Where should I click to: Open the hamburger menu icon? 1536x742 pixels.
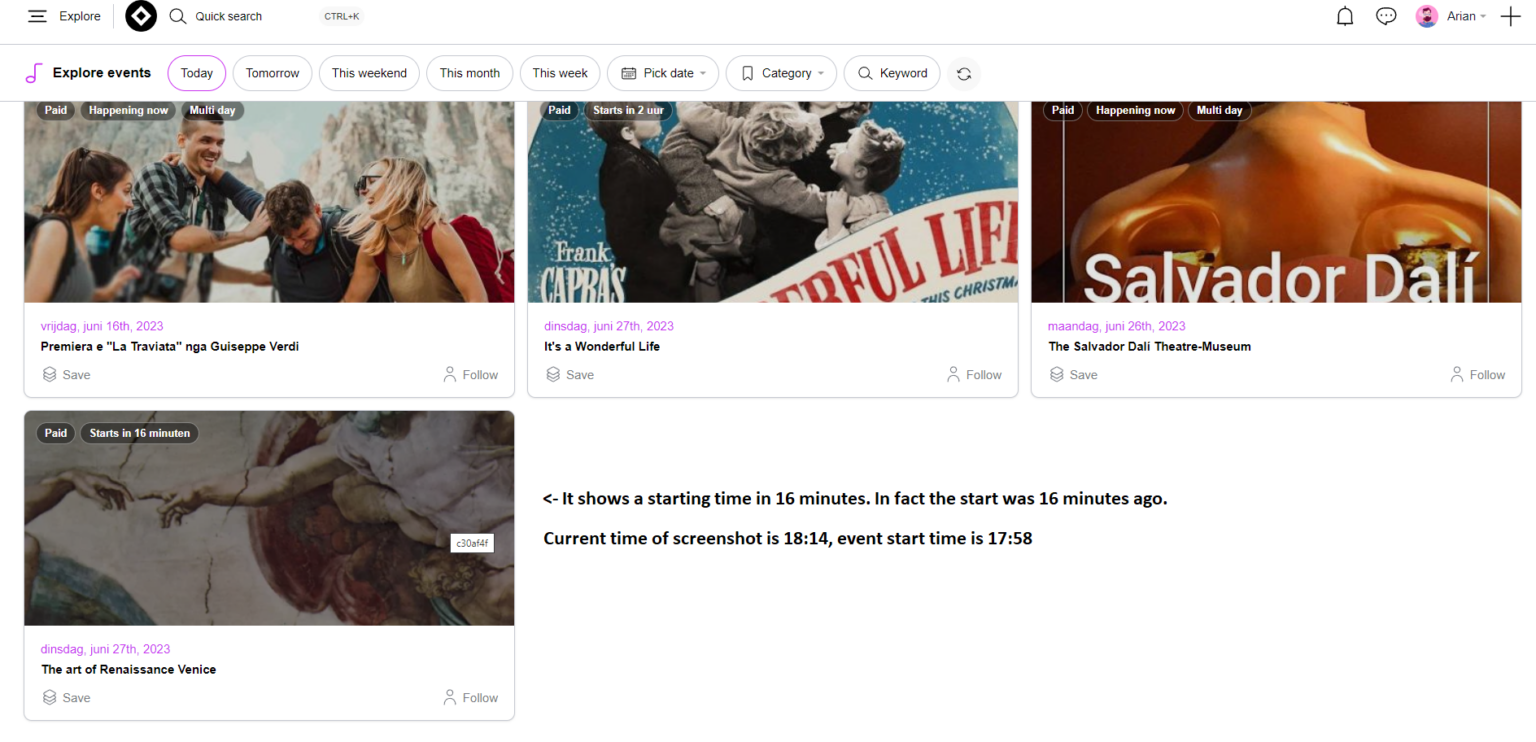[x=37, y=16]
